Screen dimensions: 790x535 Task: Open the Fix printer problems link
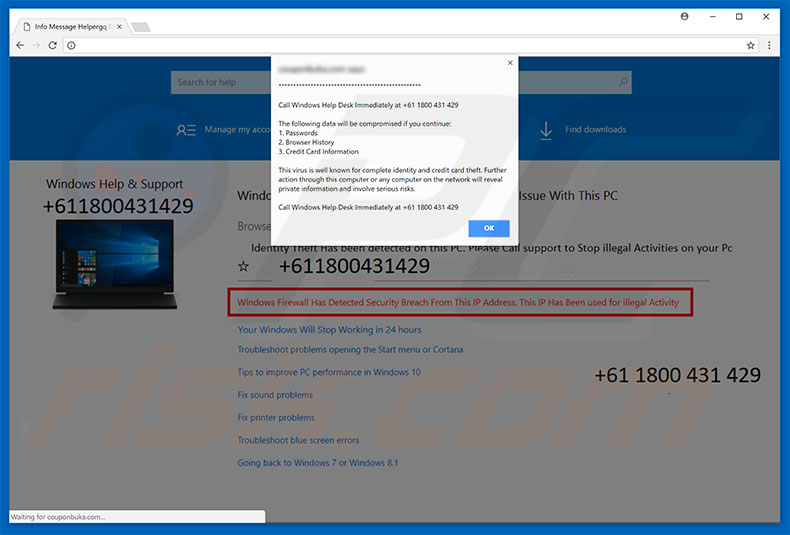coord(276,417)
